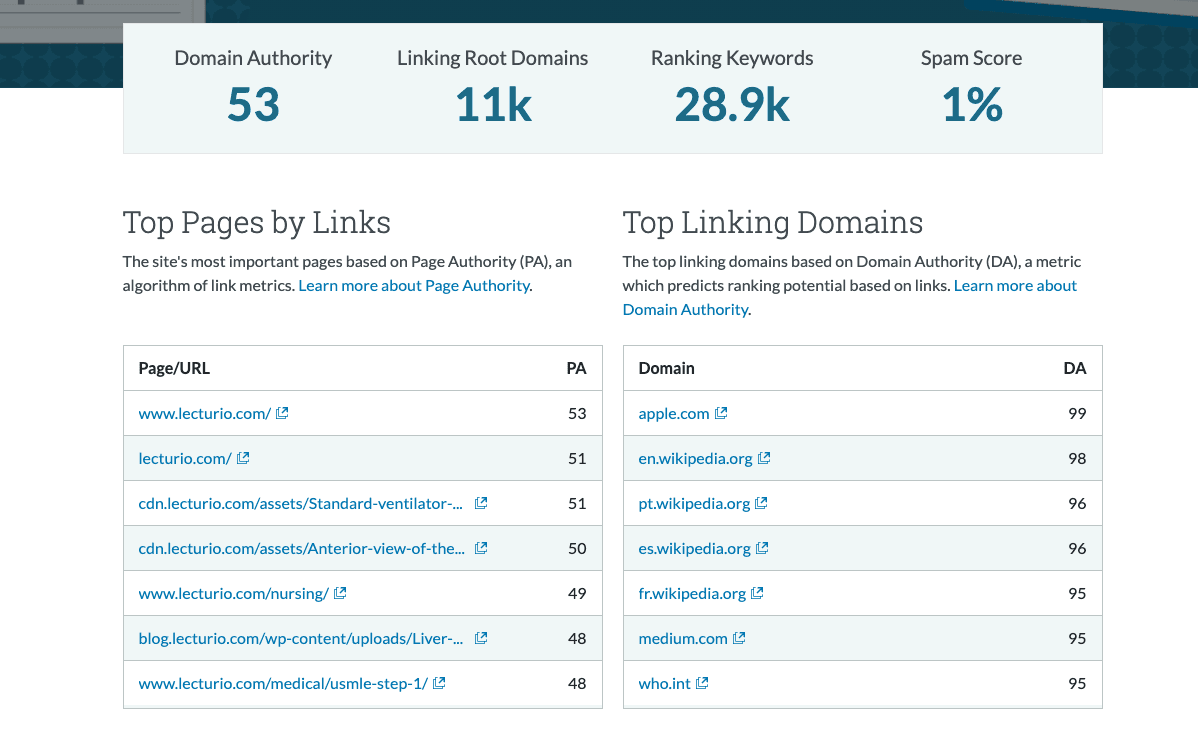1198x732 pixels.
Task: Visit www.lecturio.com/medical/usmle-step-1/ link
Action: tap(283, 684)
